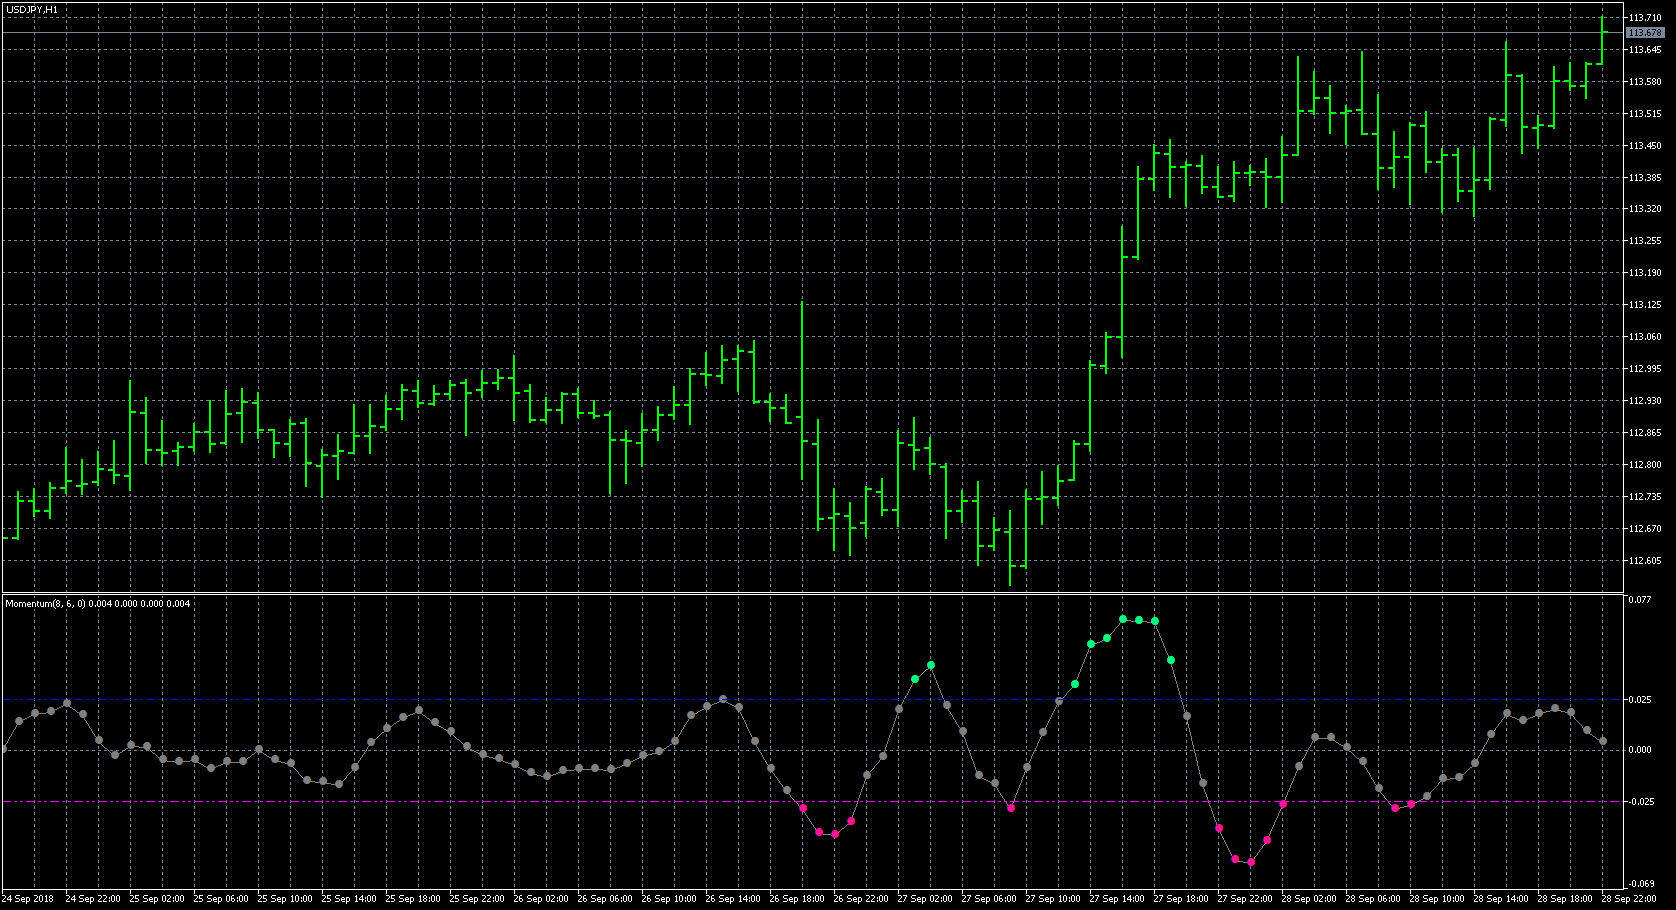Click the 113.710 price scale label
1676x910 pixels.
(1645, 18)
